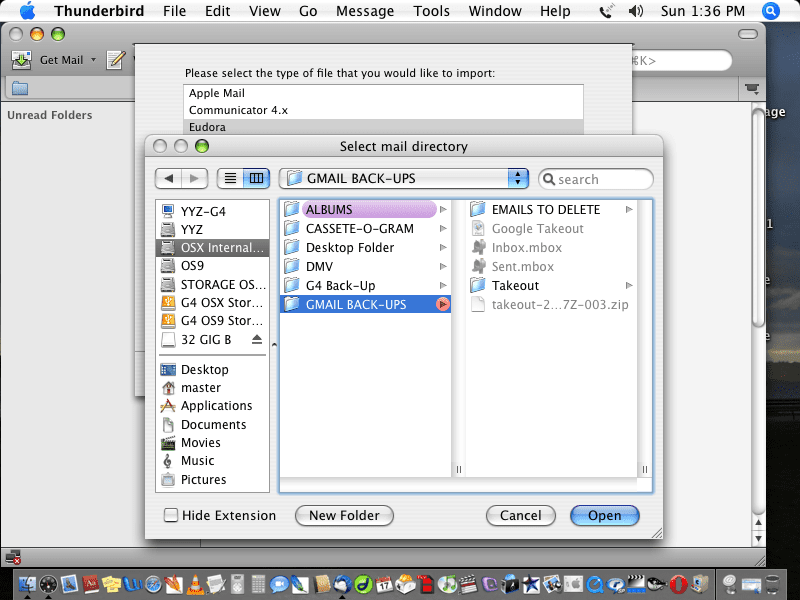Click the Get Mail toolbar icon
Screen dimensions: 800x600
click(21, 60)
